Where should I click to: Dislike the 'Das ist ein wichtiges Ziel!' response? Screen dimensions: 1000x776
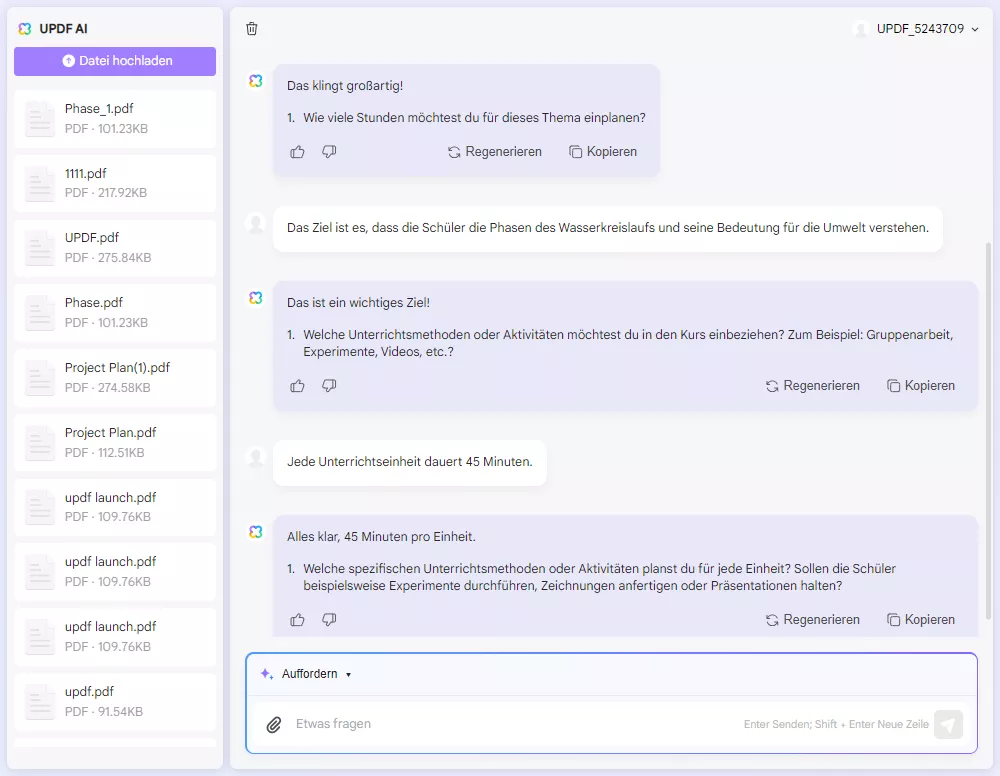(329, 386)
